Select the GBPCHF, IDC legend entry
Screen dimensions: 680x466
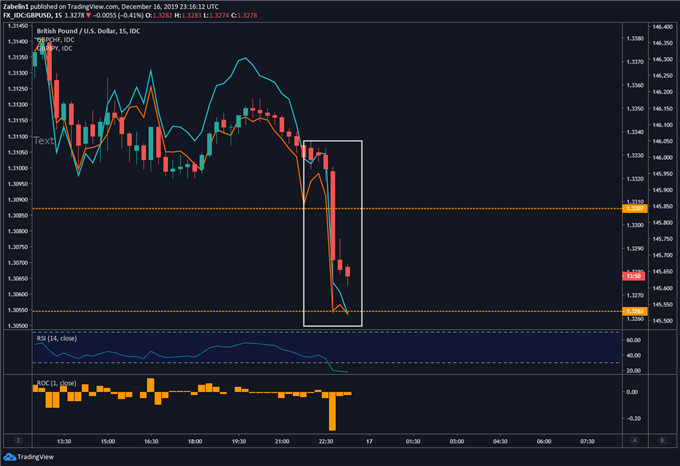pos(56,39)
